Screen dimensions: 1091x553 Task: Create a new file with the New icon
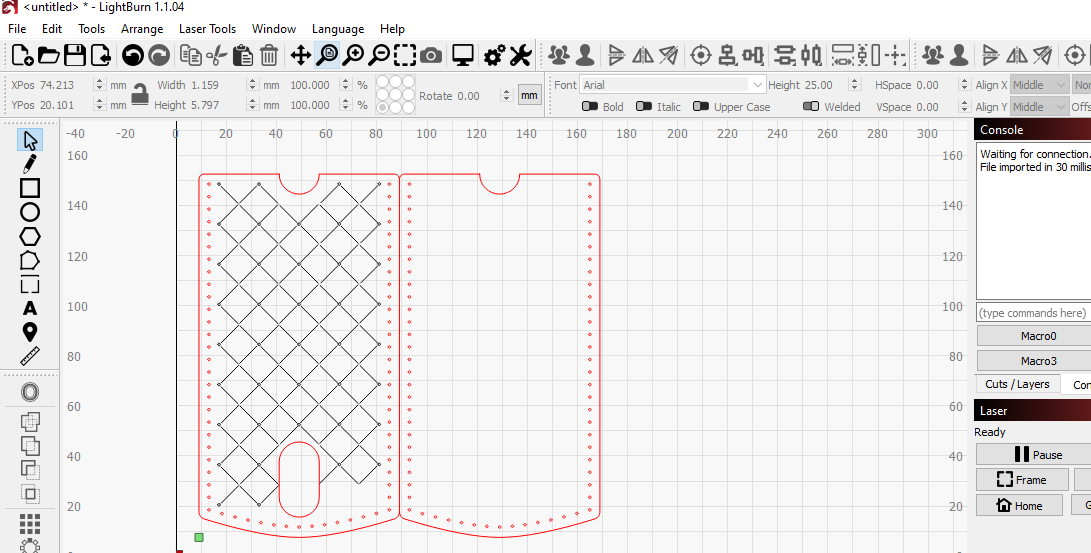(x=23, y=55)
